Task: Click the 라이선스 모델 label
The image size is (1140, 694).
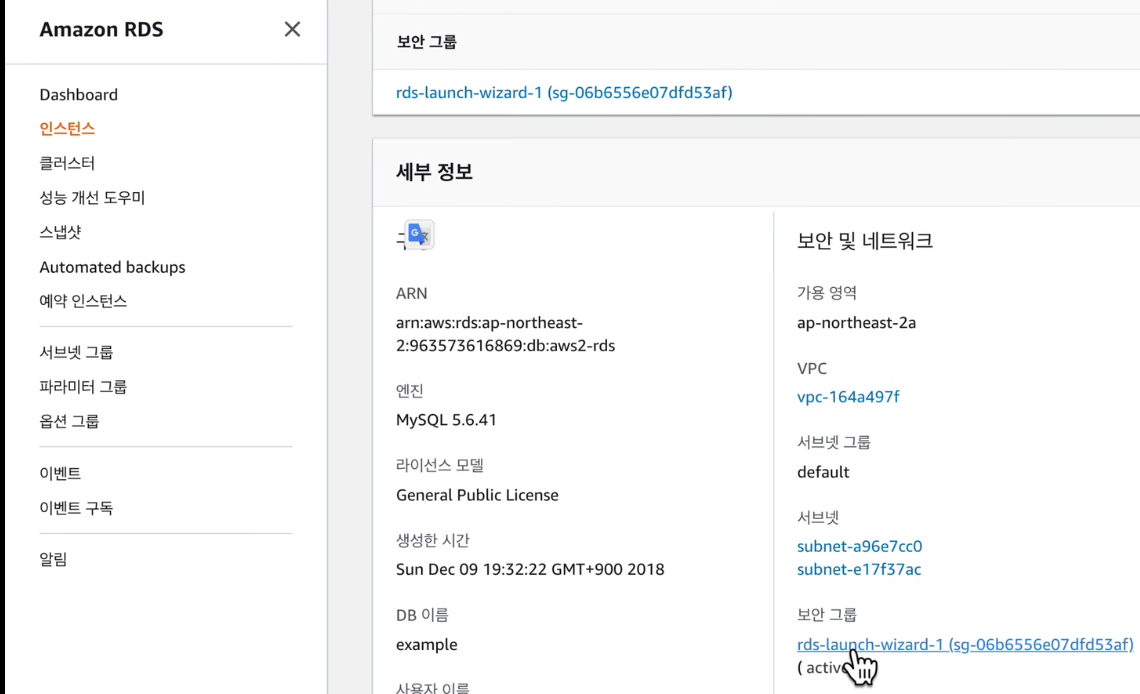Action: coord(440,465)
